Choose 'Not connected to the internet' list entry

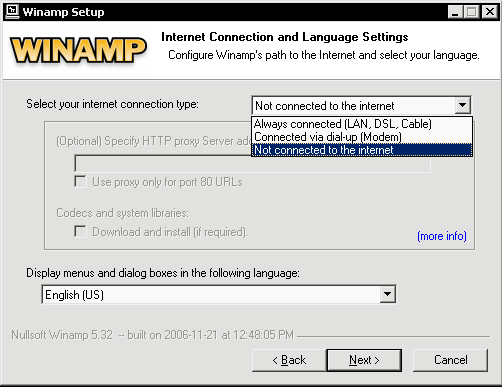pyautogui.click(x=362, y=150)
